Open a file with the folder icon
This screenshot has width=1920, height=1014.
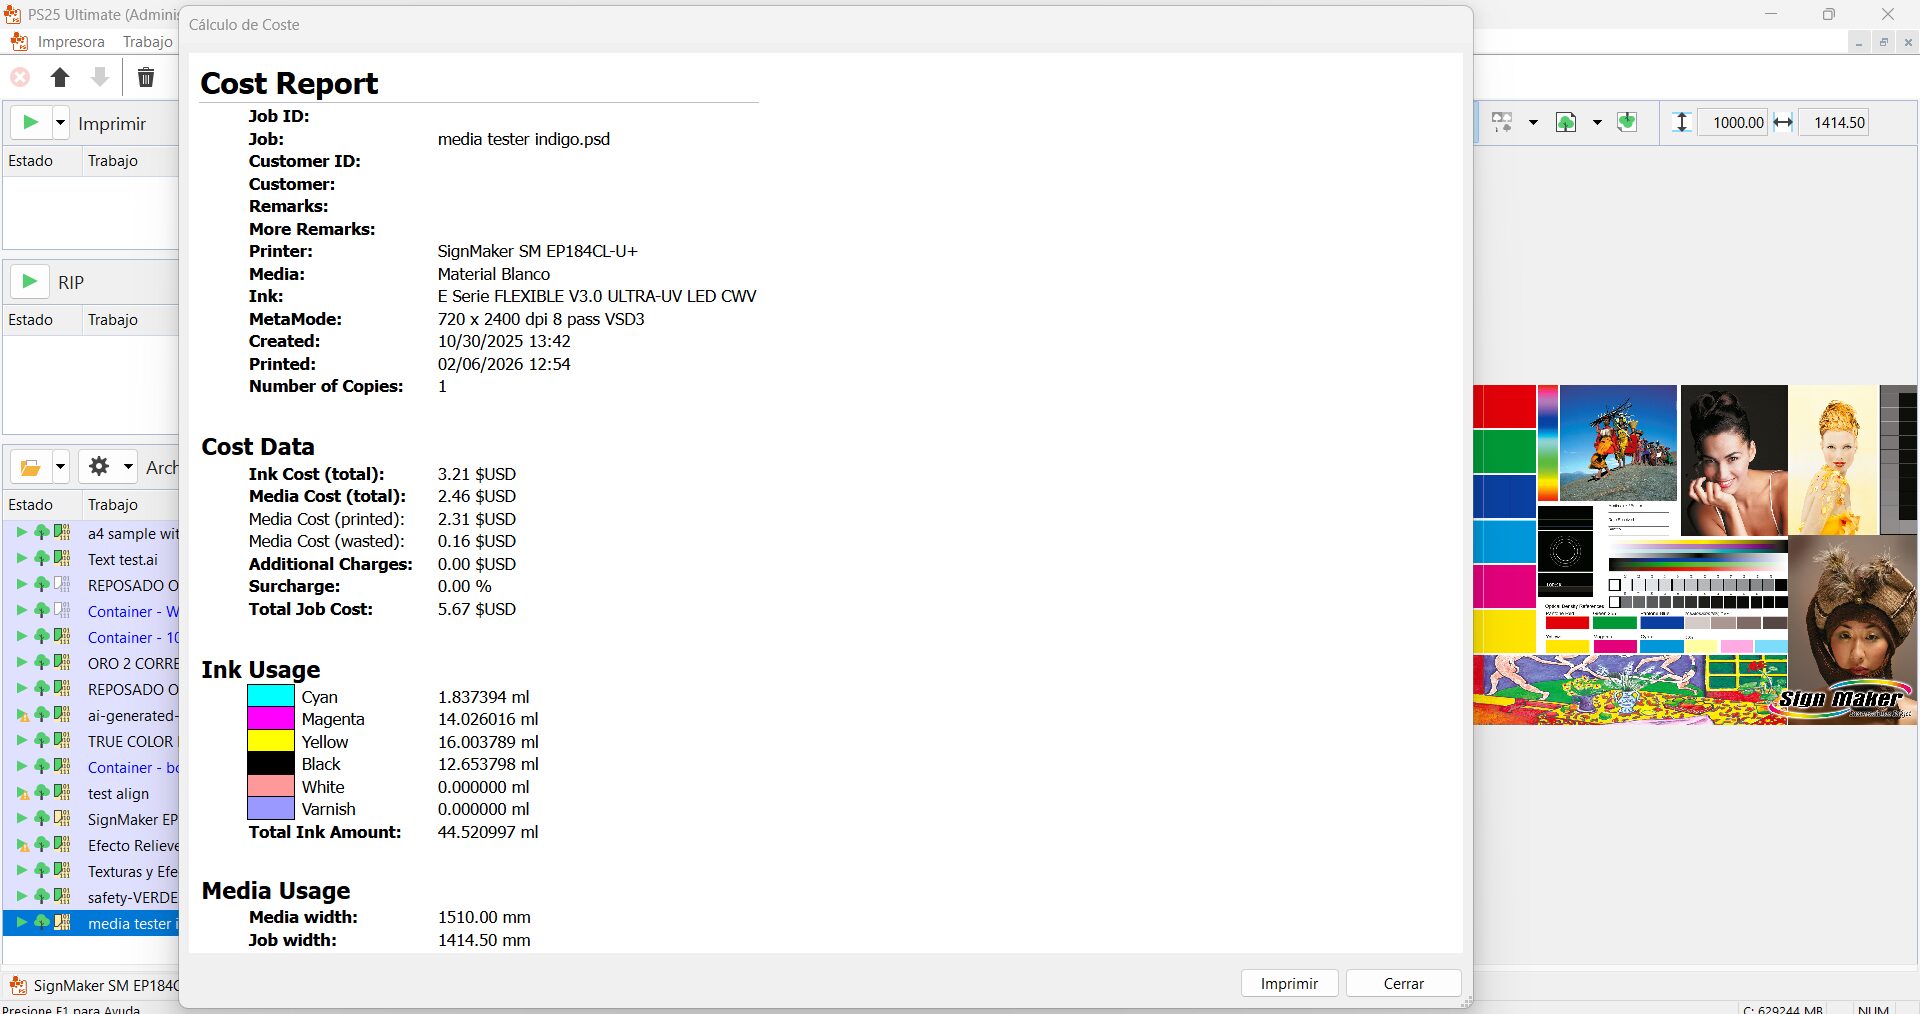point(30,467)
